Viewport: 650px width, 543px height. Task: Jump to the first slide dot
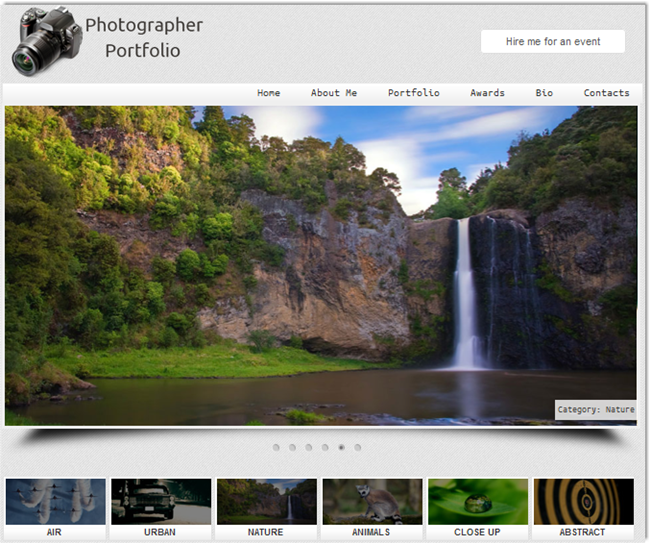[276, 447]
